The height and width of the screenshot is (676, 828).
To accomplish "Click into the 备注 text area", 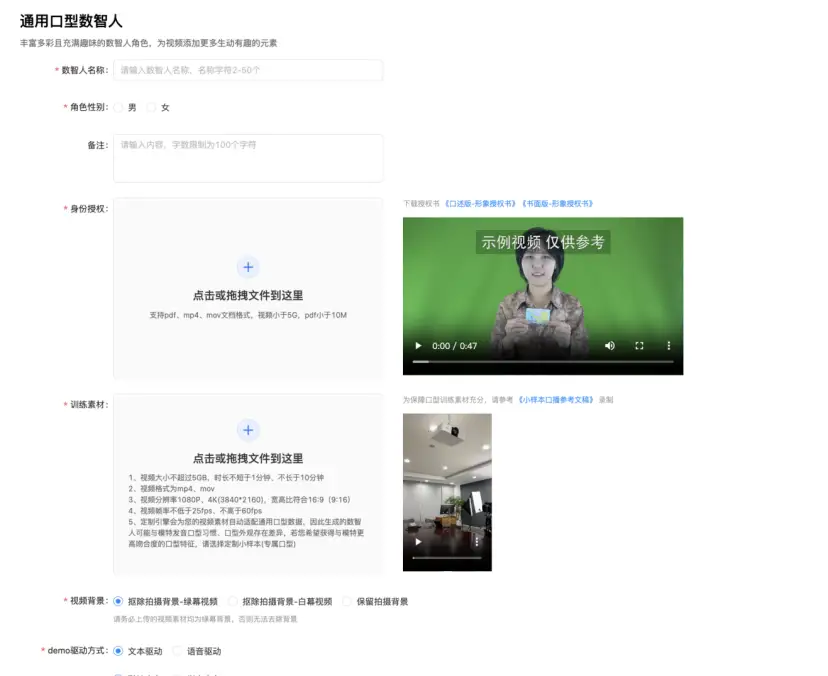I will click(248, 158).
